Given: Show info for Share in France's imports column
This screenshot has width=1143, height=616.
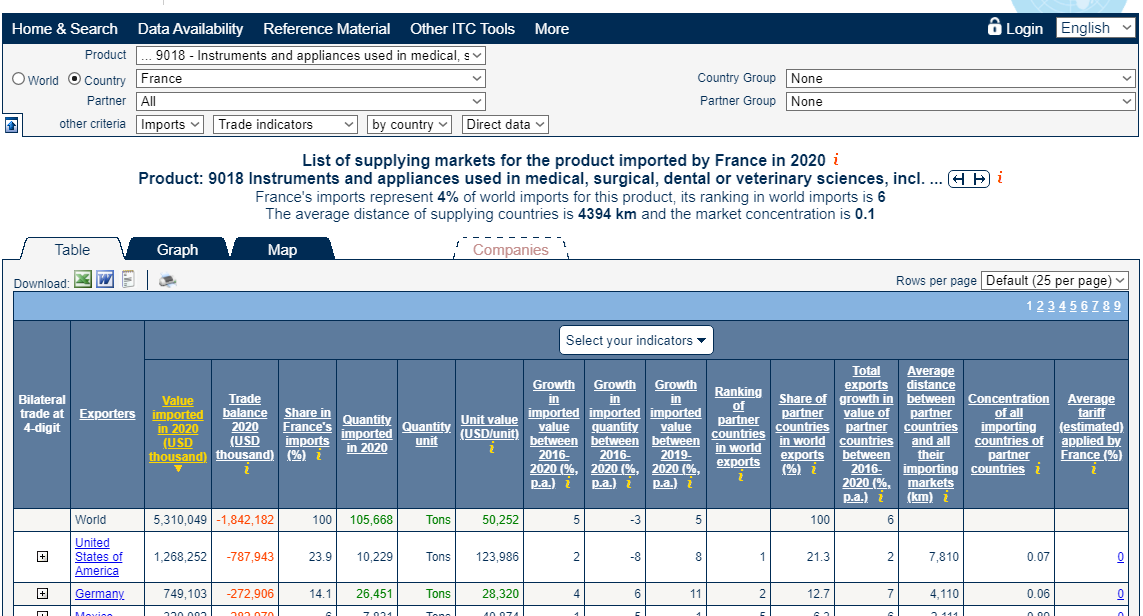Looking at the screenshot, I should 319,455.
